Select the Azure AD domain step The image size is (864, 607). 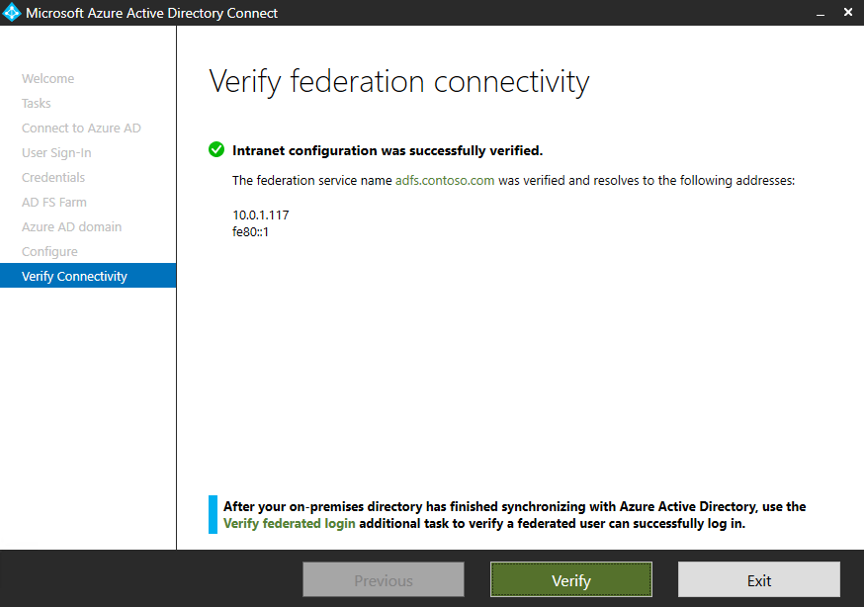pos(72,227)
